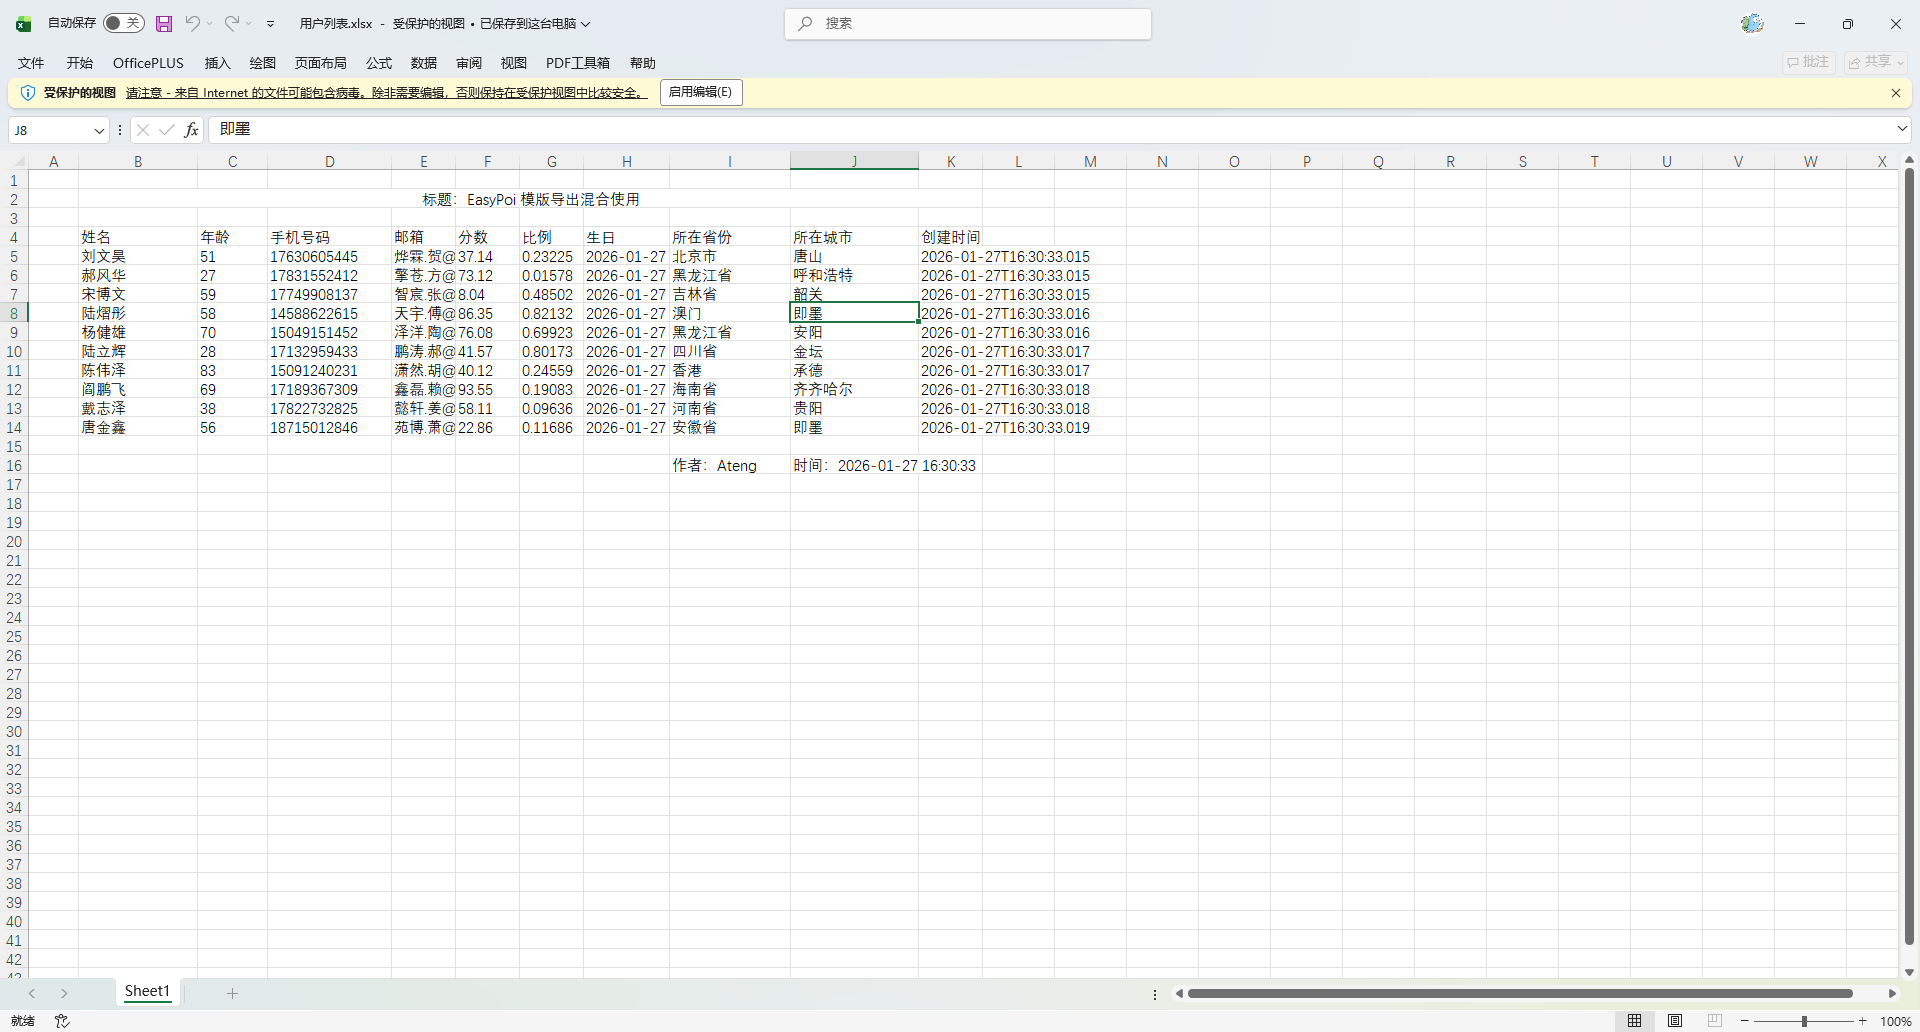Click the accessibility checker status icon

pos(62,1021)
